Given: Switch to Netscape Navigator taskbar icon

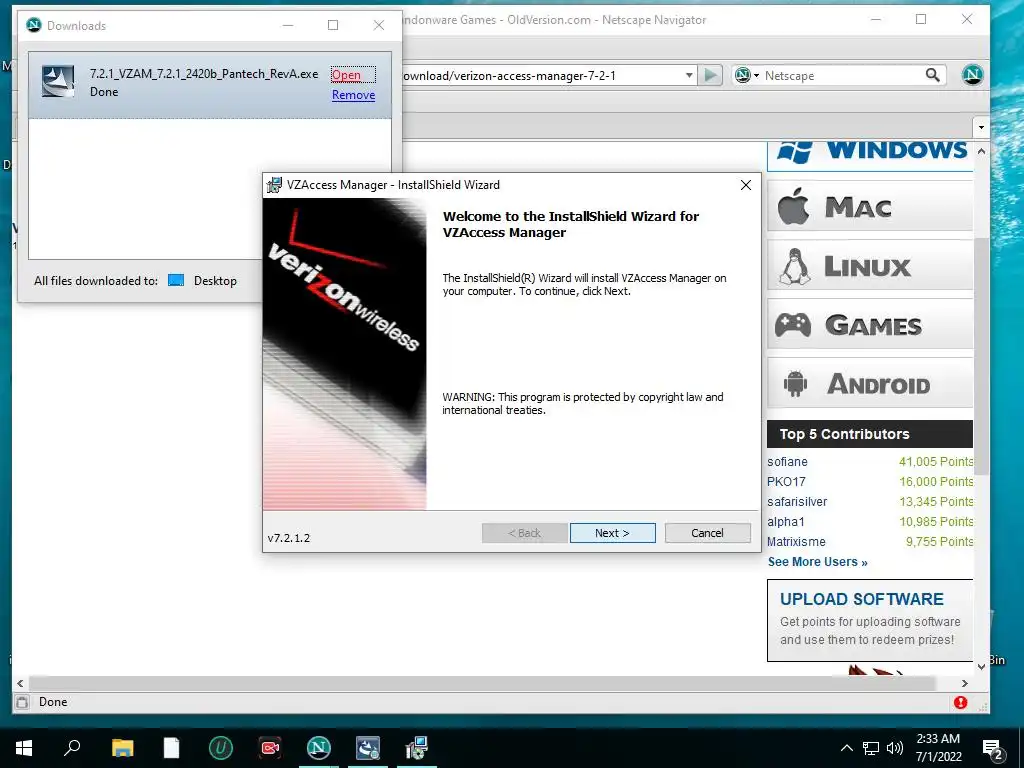Looking at the screenshot, I should [x=319, y=748].
